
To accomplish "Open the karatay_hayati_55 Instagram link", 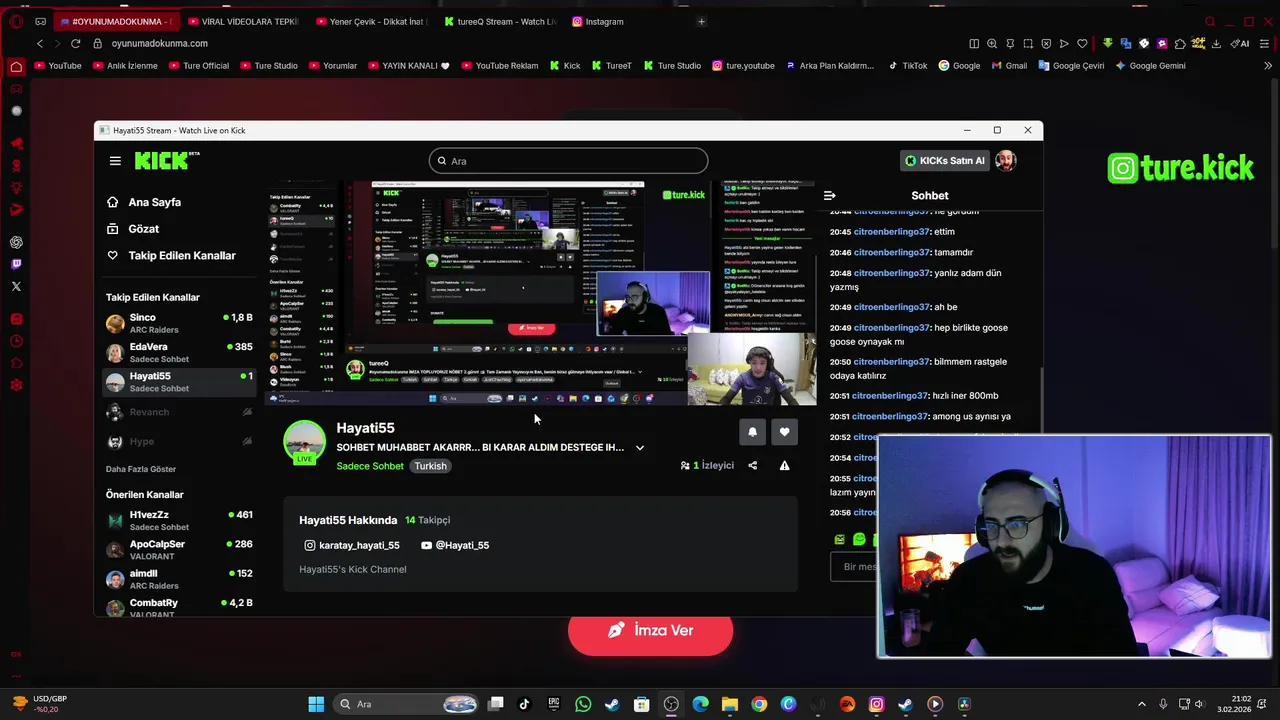I will tap(352, 545).
